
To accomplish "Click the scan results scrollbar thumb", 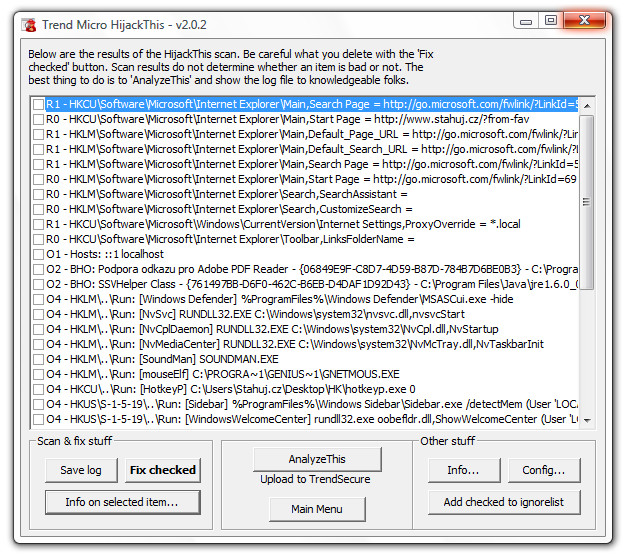I will point(587,202).
